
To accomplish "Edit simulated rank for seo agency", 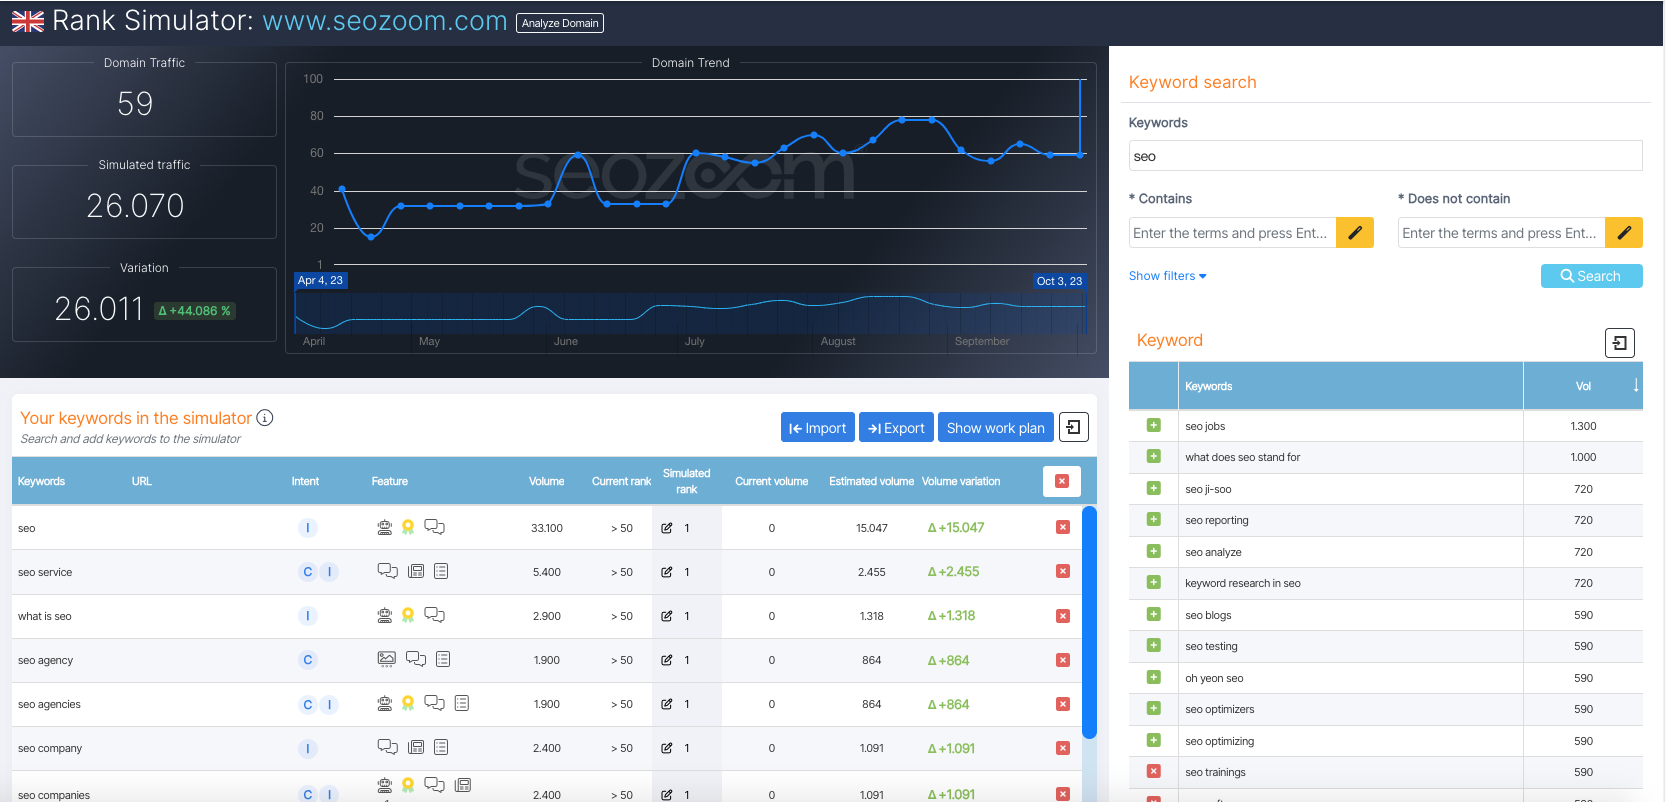I will (667, 660).
